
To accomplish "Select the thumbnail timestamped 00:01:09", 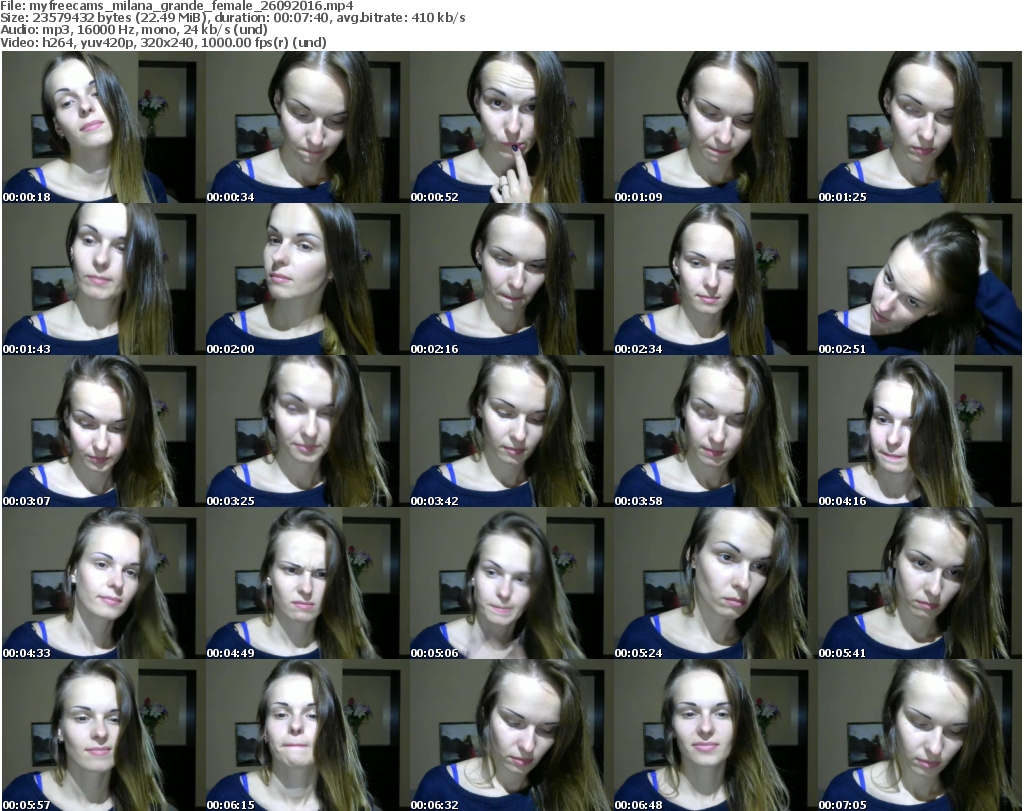I will tap(716, 127).
